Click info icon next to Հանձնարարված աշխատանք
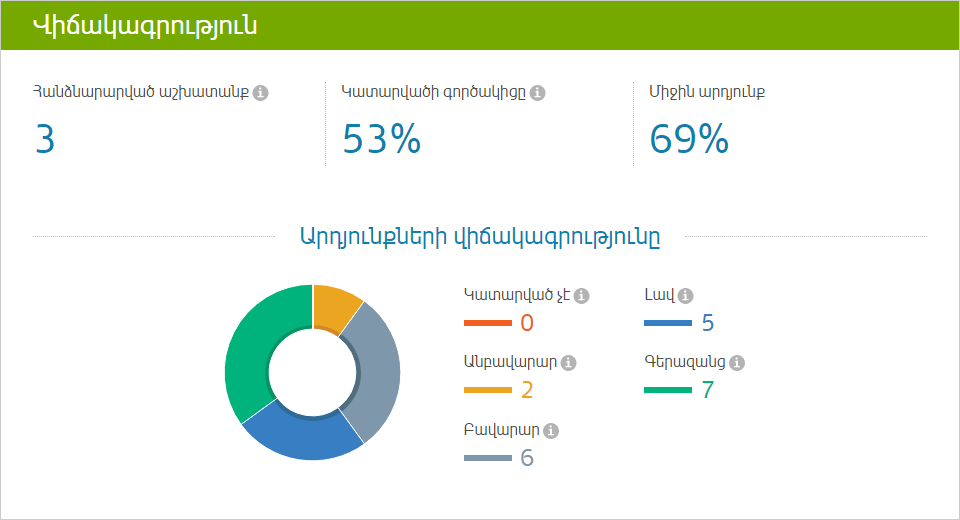Viewport: 960px width, 520px height. (x=260, y=92)
